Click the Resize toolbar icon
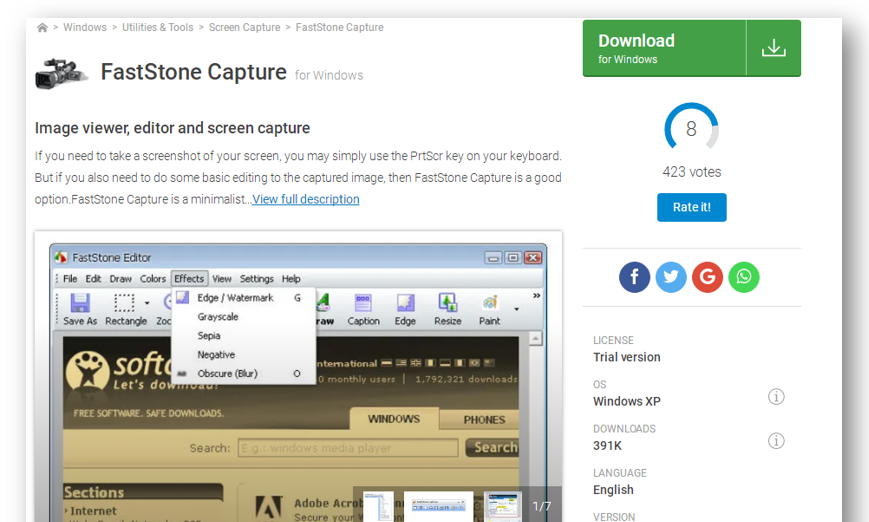The width and height of the screenshot is (869, 522). (448, 309)
